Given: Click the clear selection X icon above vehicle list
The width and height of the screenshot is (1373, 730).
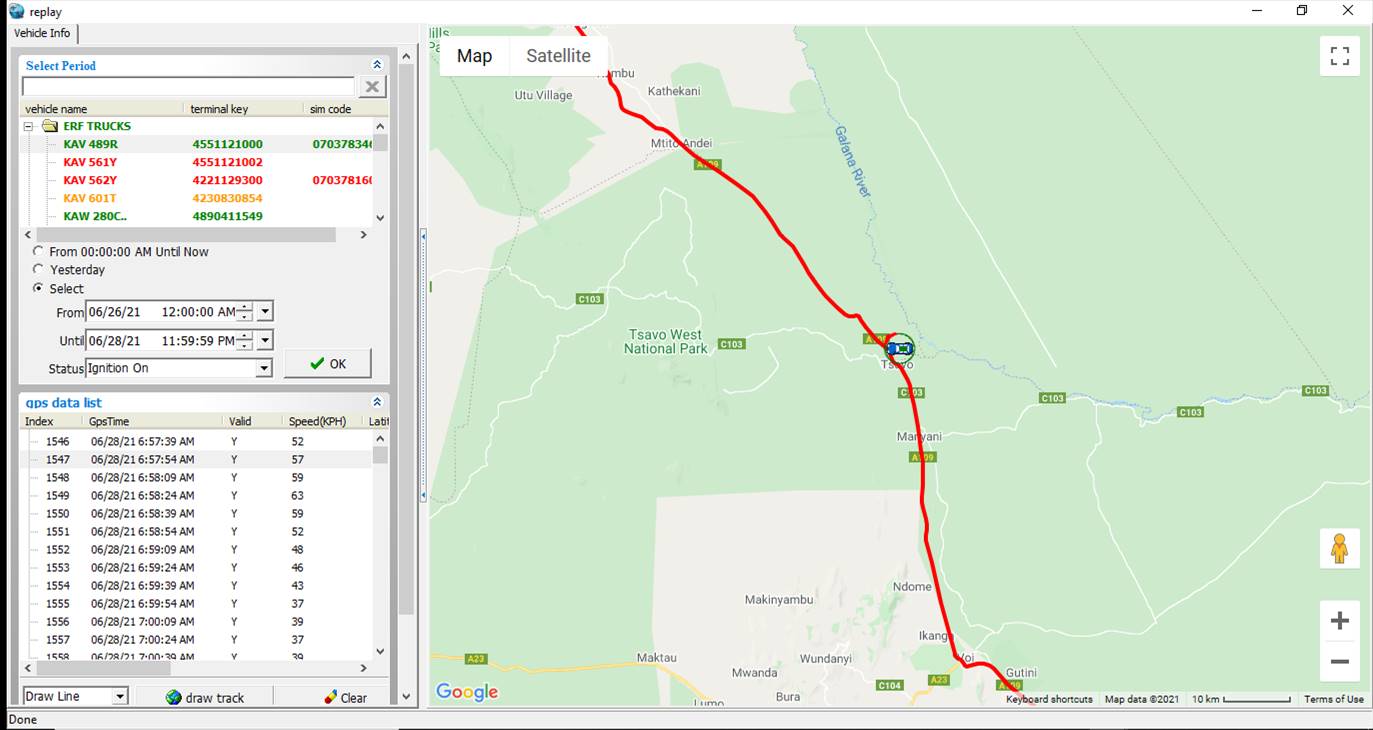Looking at the screenshot, I should (371, 86).
